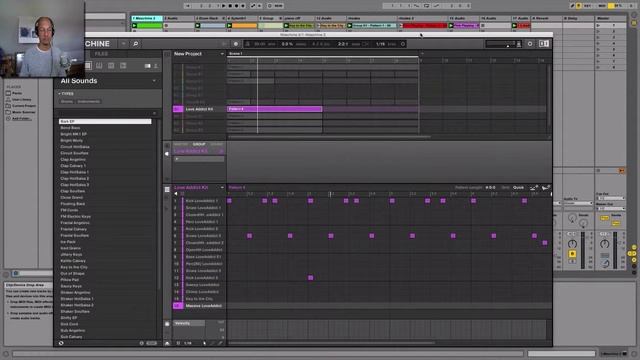Click the lone note on row 12
The width and height of the screenshot is (640, 360).
click(311, 278)
